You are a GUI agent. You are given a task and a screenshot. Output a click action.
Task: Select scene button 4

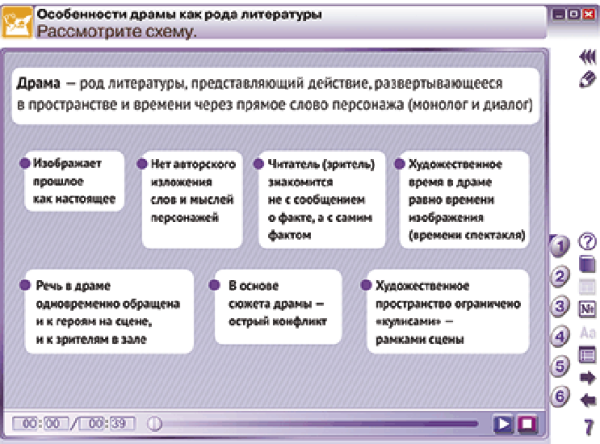[561, 337]
